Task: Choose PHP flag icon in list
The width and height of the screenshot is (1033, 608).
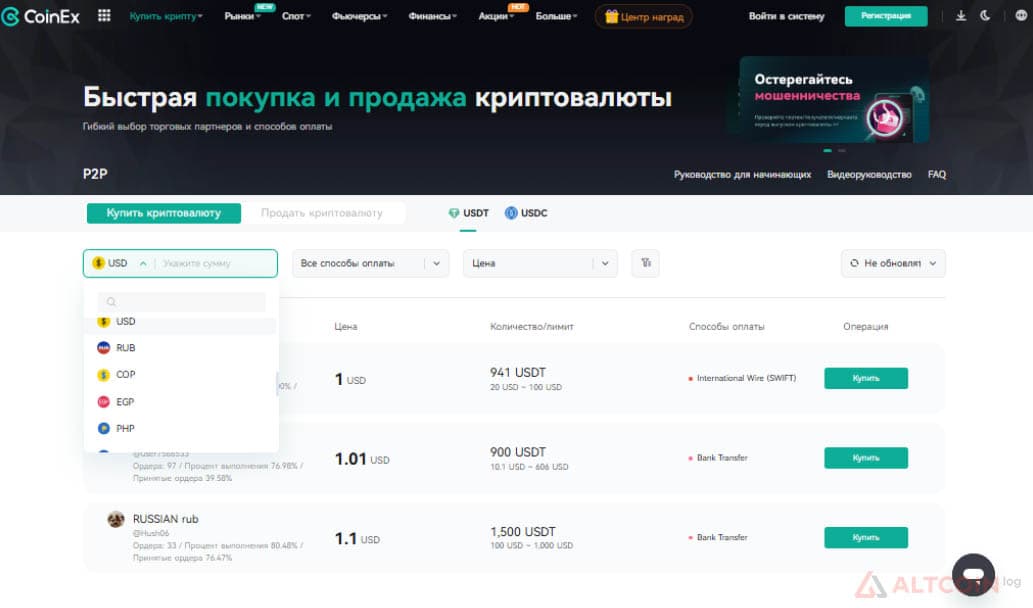Action: [103, 428]
